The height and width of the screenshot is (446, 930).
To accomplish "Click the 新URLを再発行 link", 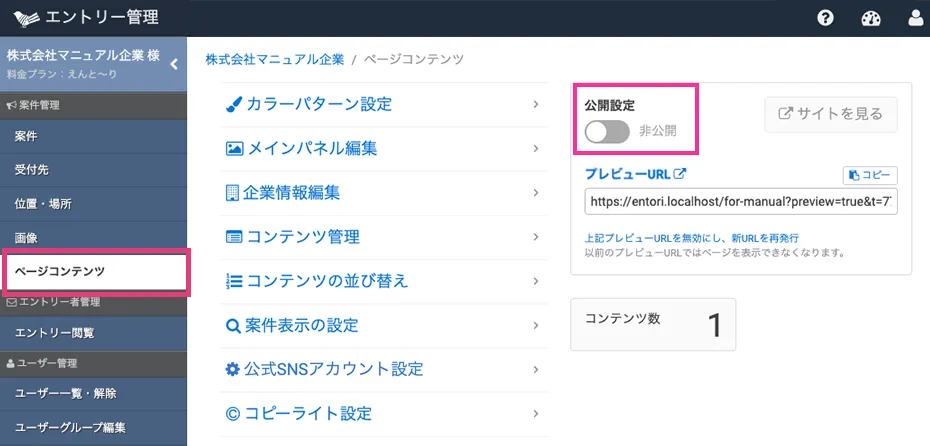I will (x=692, y=238).
